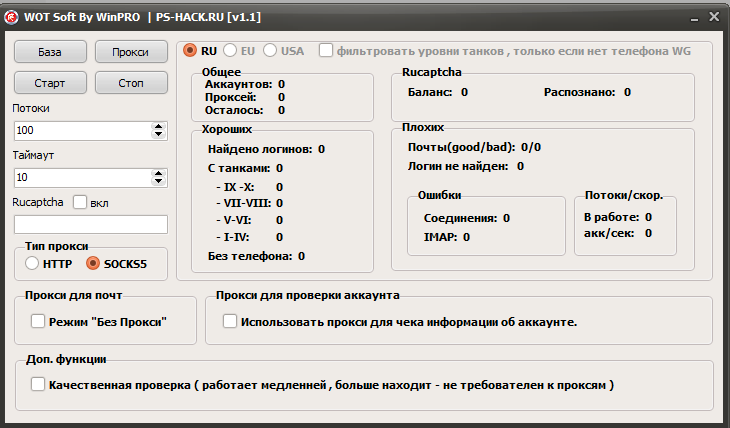Choose the EU region radio button

[x=231, y=50]
